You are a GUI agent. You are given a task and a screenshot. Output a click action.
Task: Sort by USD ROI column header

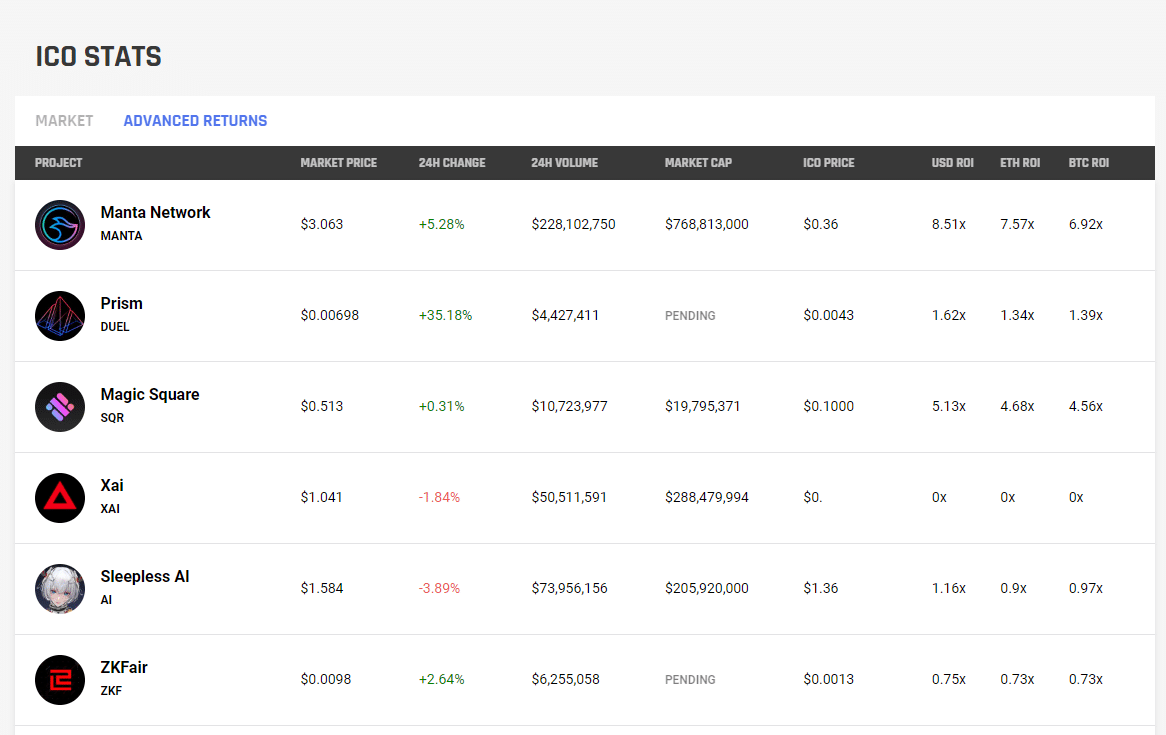pos(952,163)
